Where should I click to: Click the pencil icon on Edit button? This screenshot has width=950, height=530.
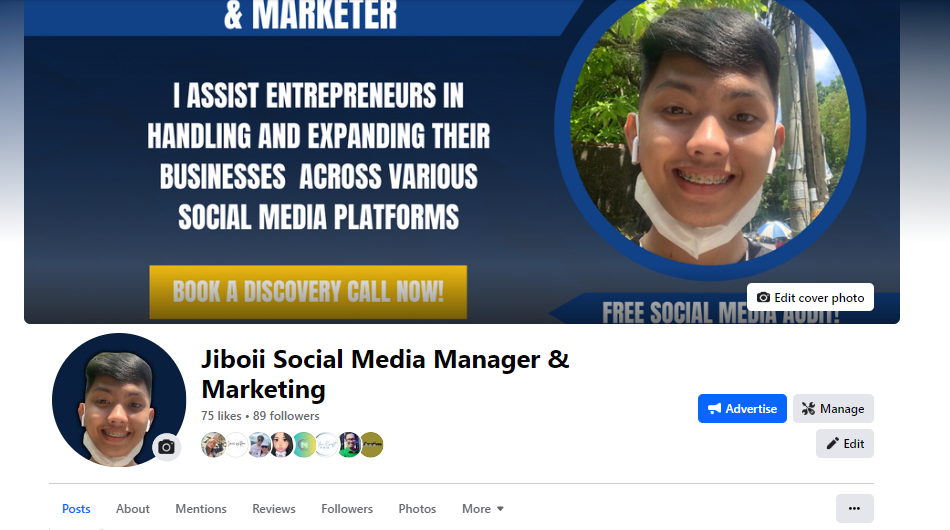pyautogui.click(x=832, y=443)
